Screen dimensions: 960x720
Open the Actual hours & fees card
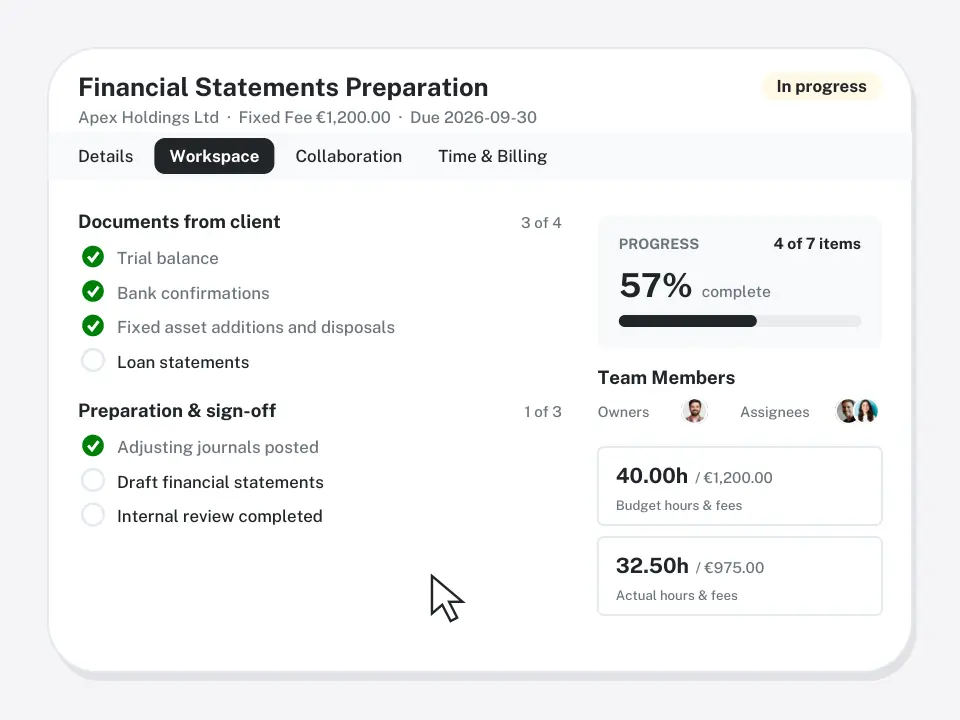pos(740,576)
